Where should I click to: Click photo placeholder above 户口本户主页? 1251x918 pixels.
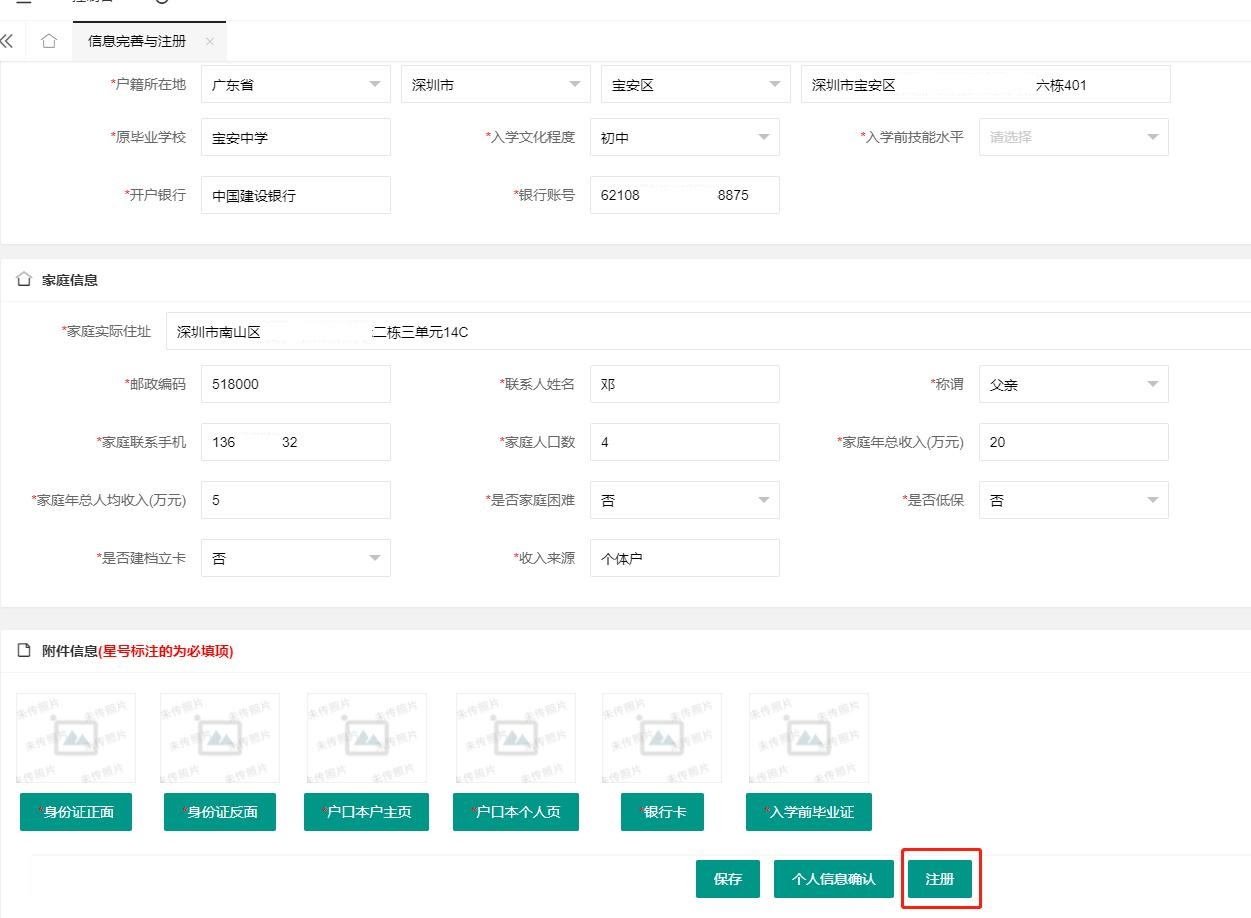[367, 738]
